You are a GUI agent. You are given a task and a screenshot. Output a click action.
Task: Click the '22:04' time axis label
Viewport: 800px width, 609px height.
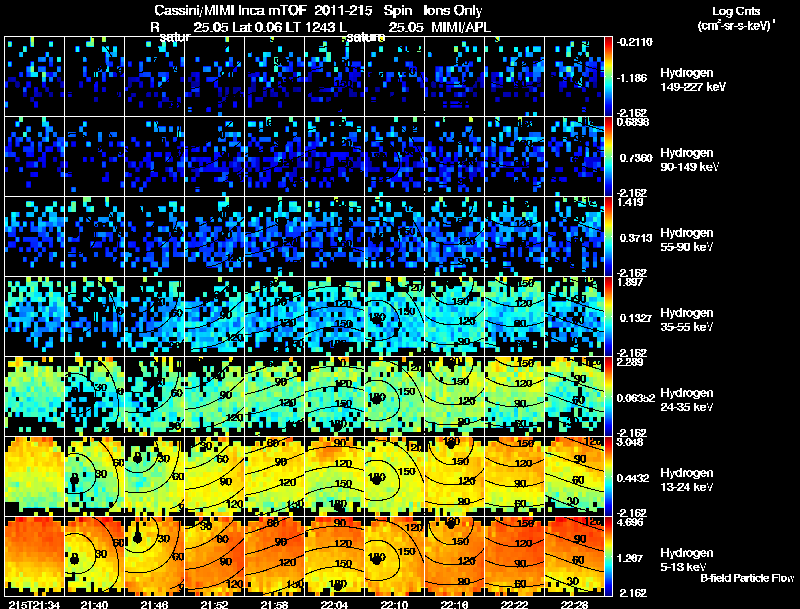pos(335,605)
